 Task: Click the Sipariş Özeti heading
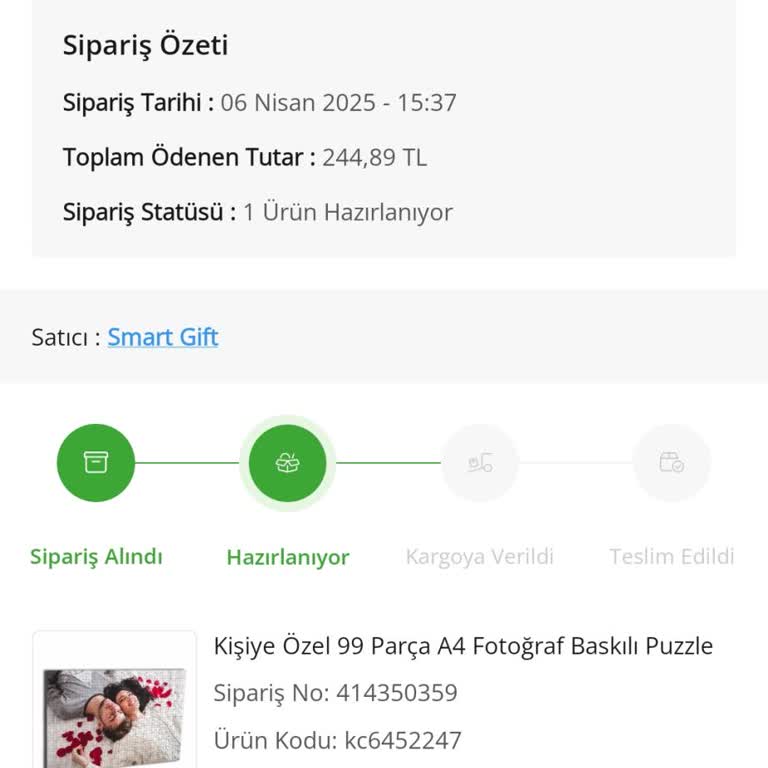click(146, 45)
